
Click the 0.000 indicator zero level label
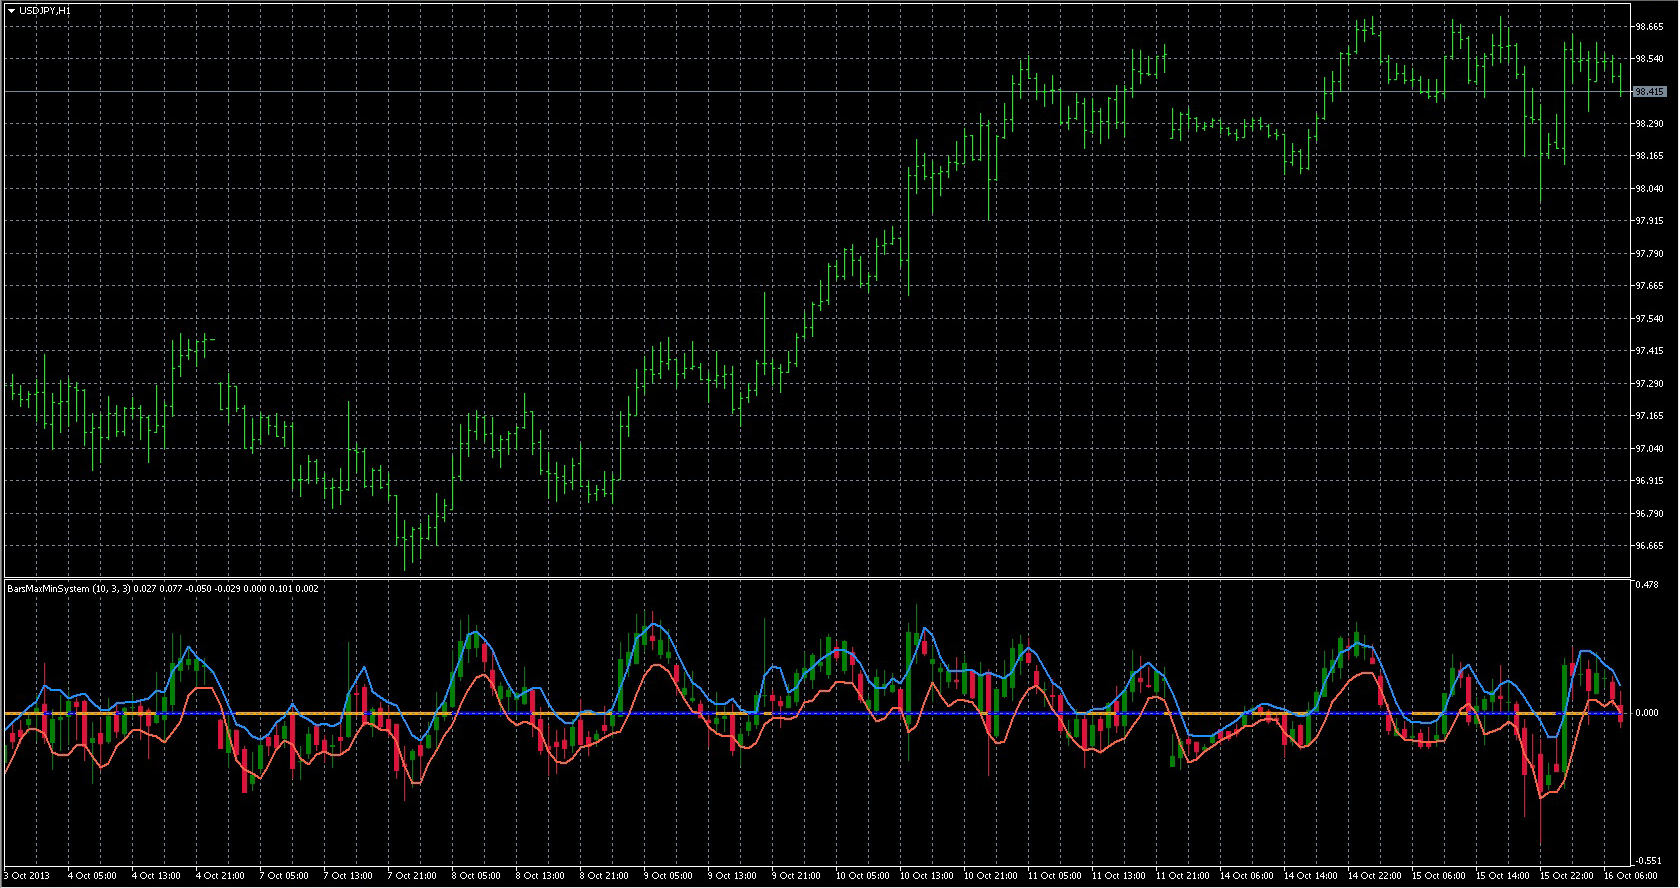(1646, 713)
